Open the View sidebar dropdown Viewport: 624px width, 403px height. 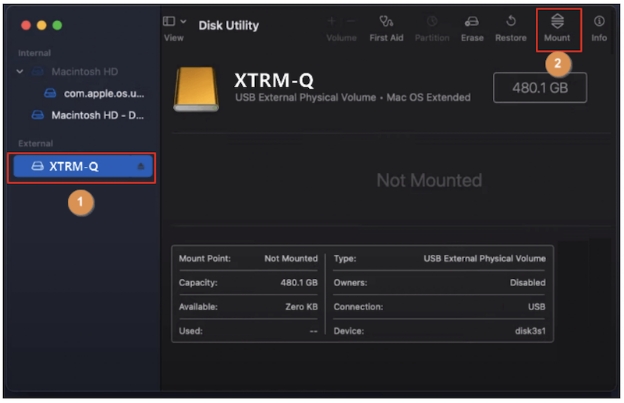[173, 22]
